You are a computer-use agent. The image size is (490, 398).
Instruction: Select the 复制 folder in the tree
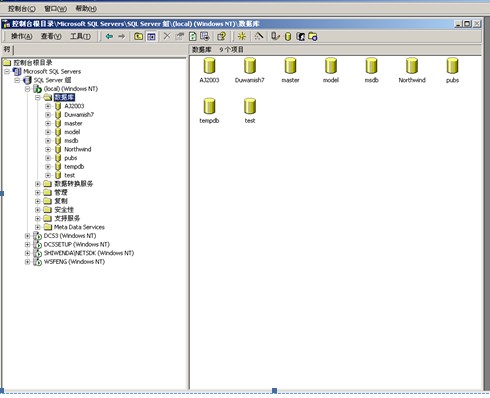click(61, 201)
